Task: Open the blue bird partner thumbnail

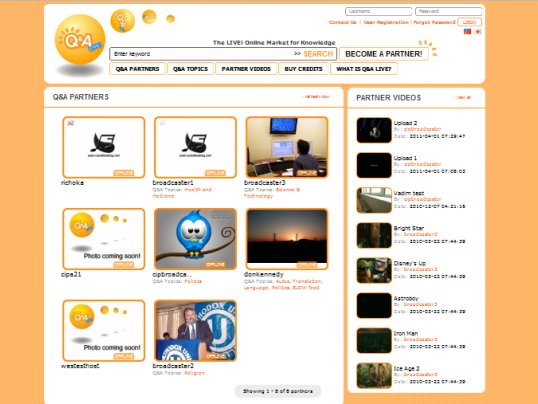Action: point(195,239)
